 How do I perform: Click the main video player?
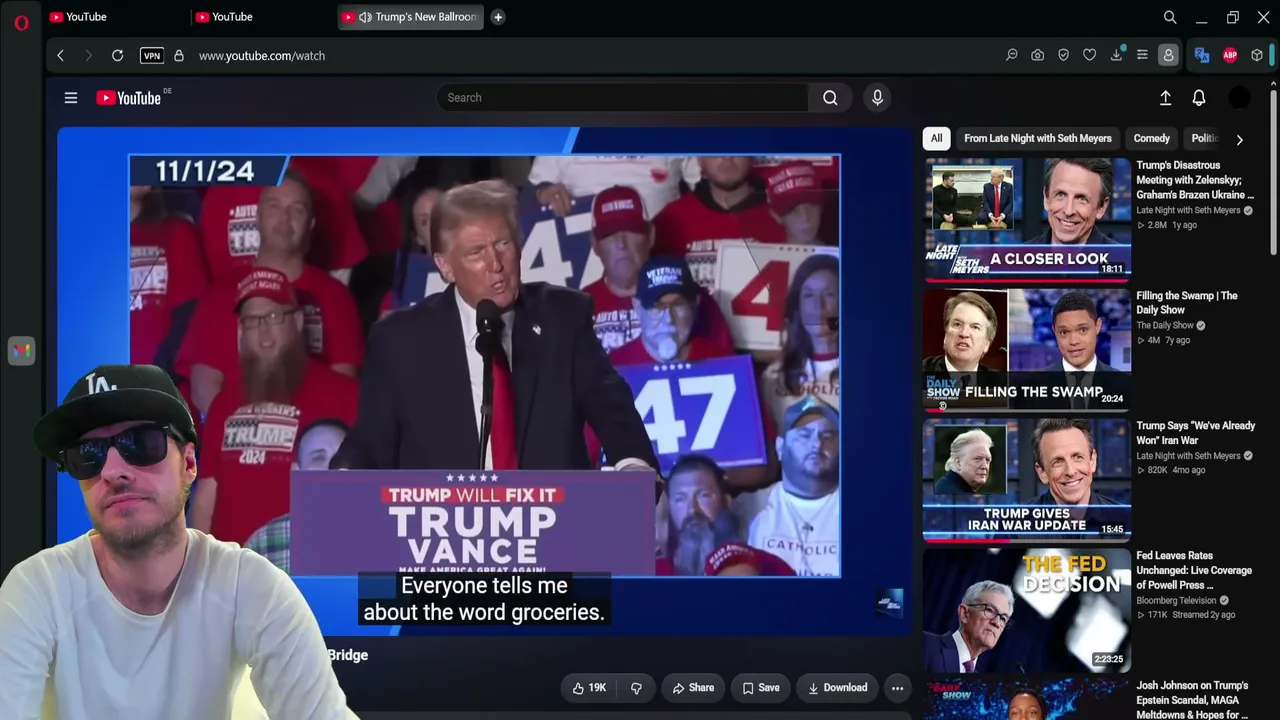(x=484, y=380)
